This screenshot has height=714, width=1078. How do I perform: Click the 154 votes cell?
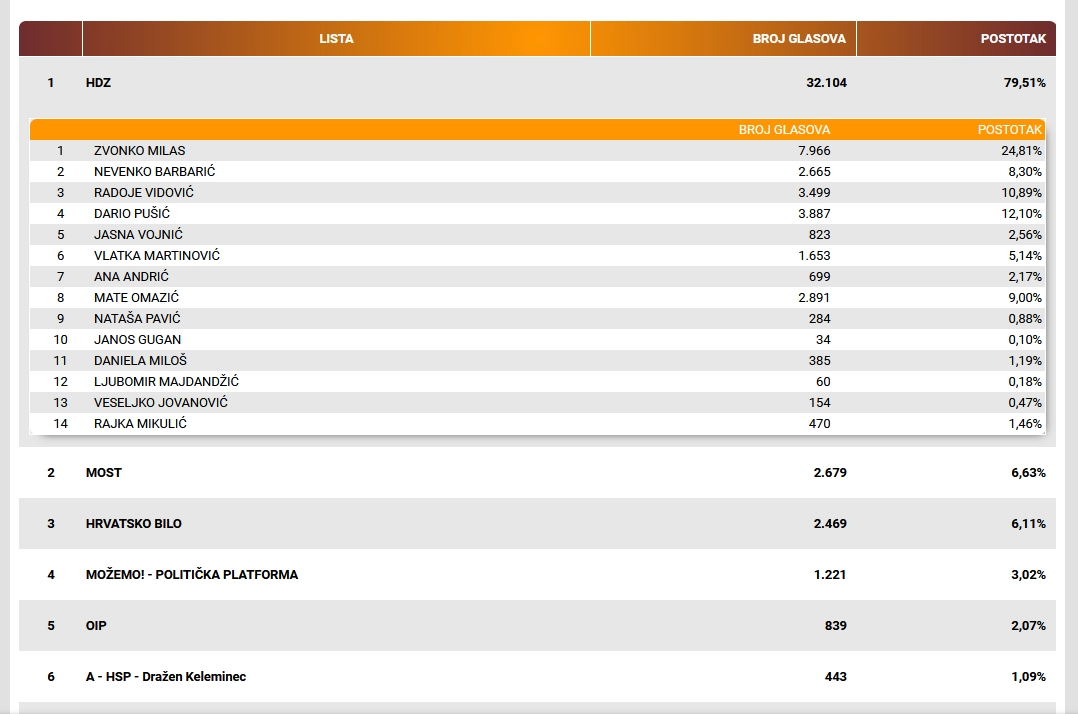[820, 402]
